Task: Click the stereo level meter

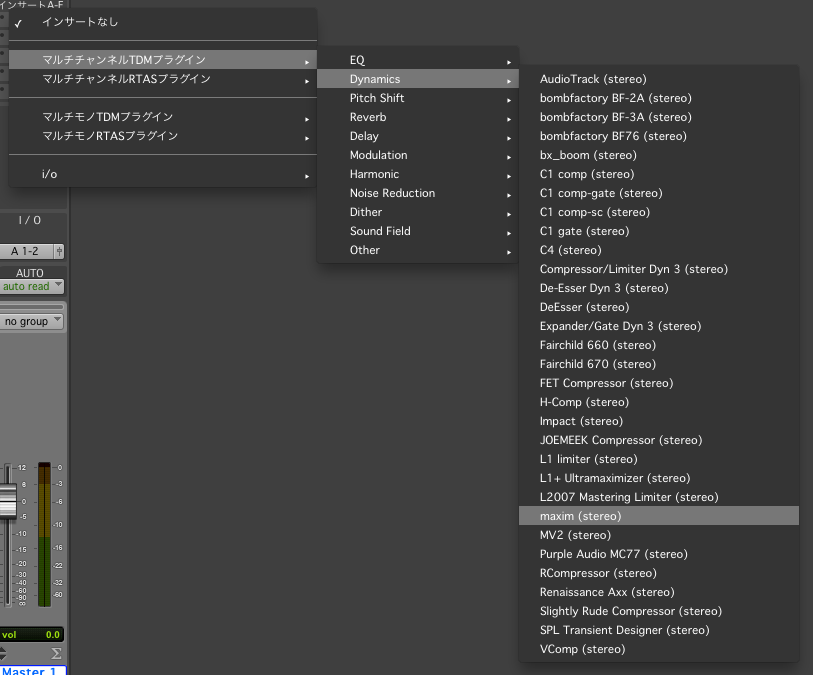Action: point(45,534)
